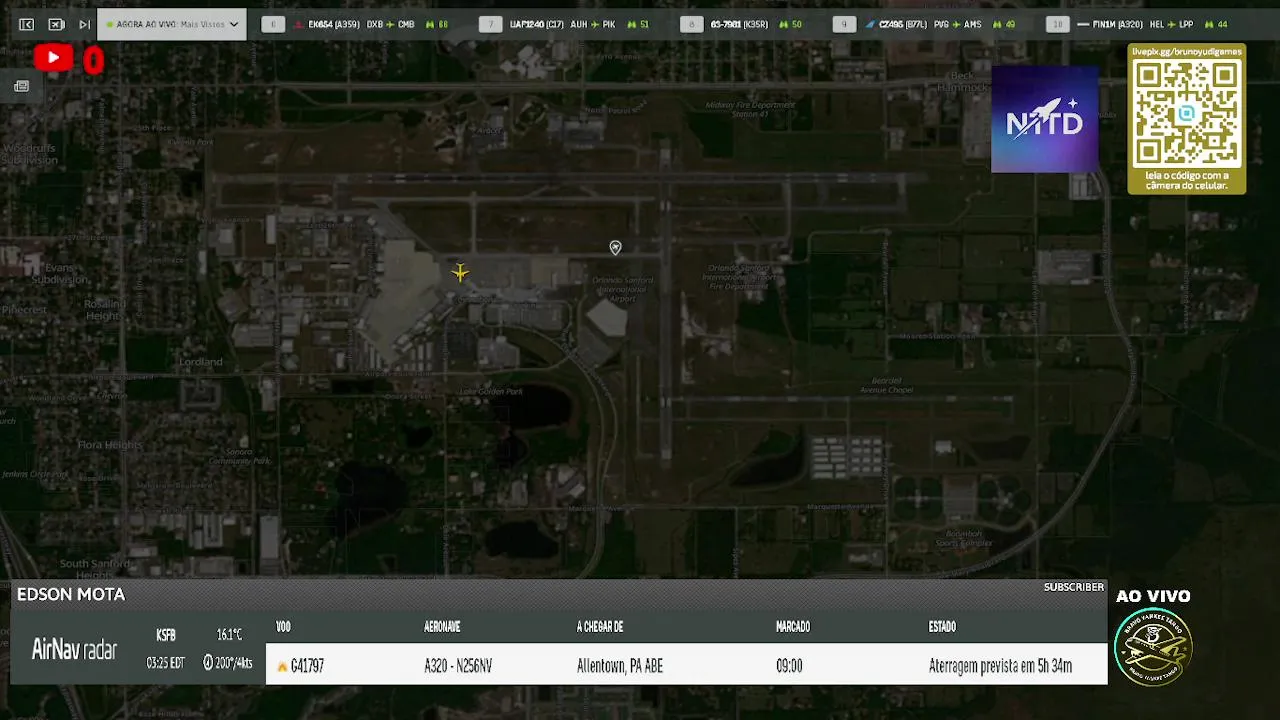Collapse the flight bar with the leftmost arrow icon

coord(27,24)
